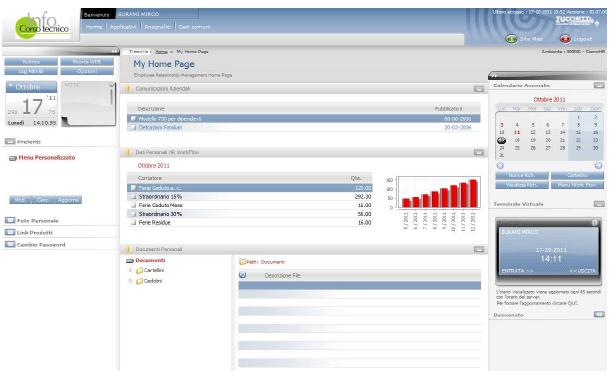
Task: Expand the Benvenuto panel
Action: pos(599,314)
